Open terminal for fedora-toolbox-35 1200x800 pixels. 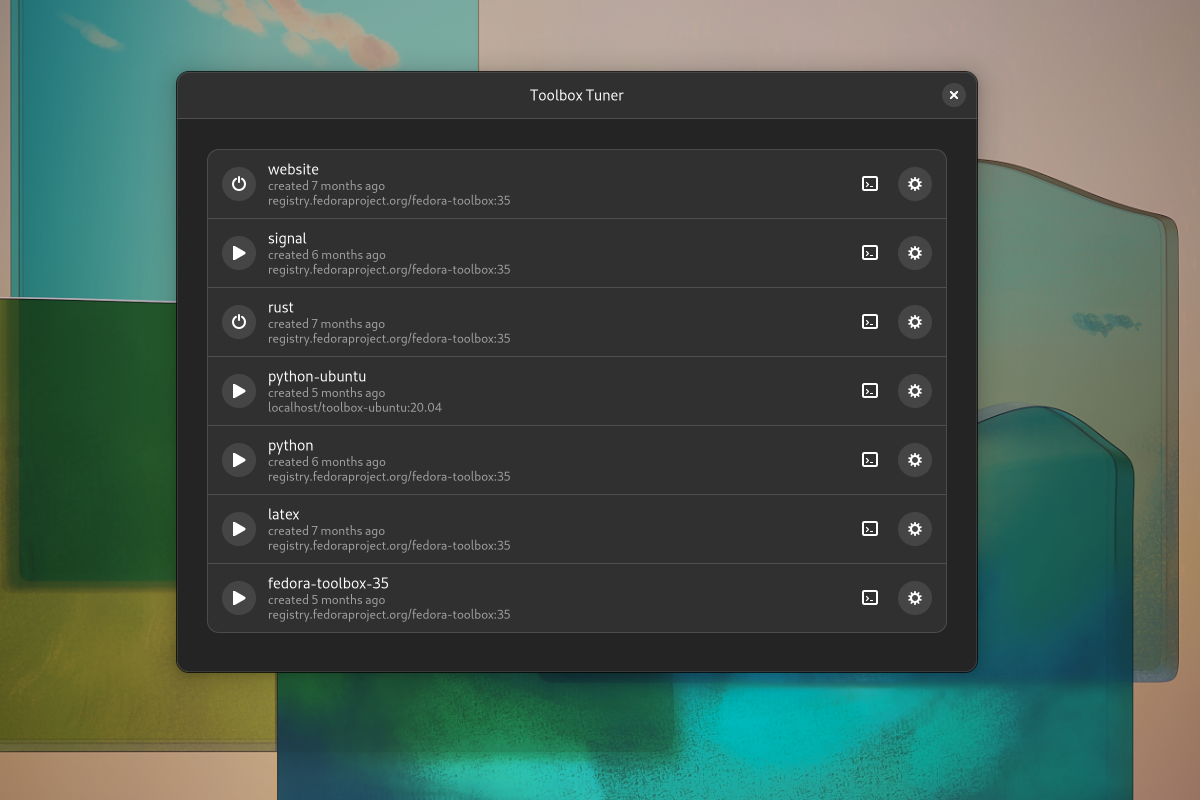pyautogui.click(x=870, y=598)
